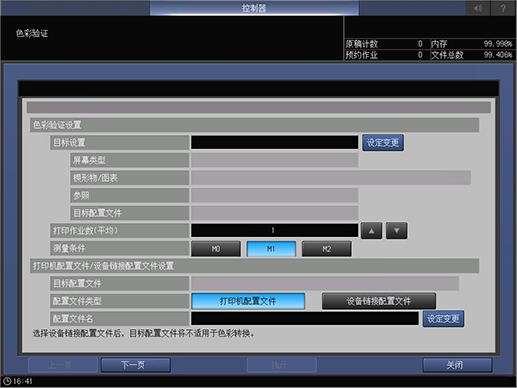The height and width of the screenshot is (388, 517).
Task: Decrease print job count with down arrow
Action: (x=396, y=231)
